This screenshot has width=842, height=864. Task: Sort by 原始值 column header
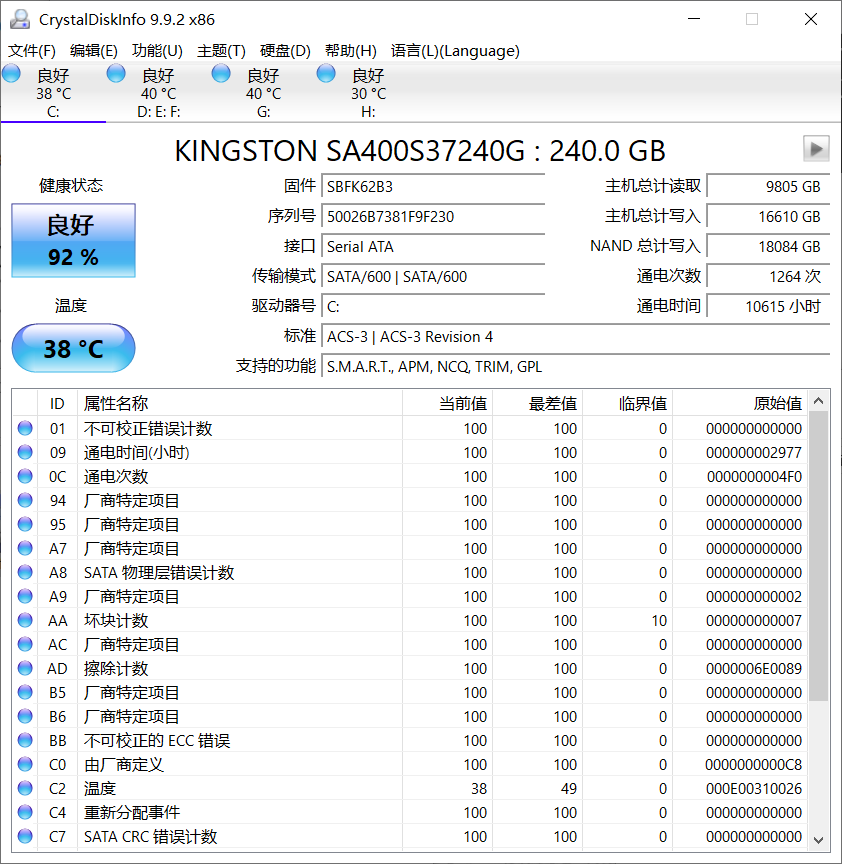click(740, 403)
